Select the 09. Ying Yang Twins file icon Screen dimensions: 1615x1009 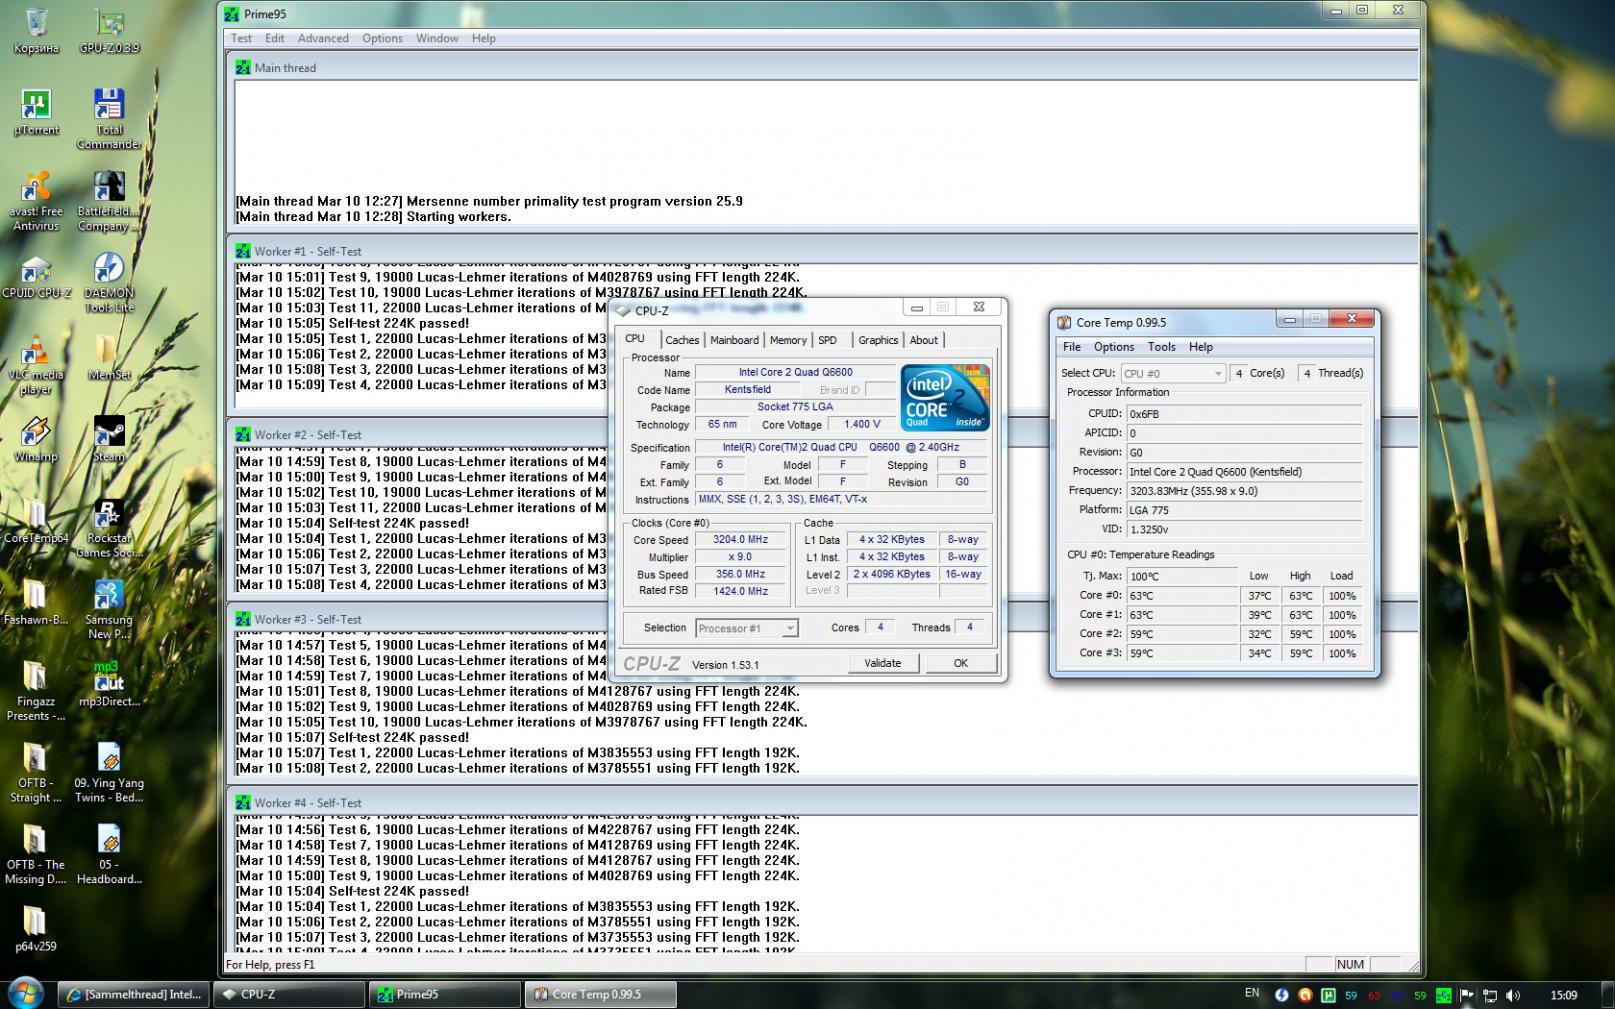point(109,774)
